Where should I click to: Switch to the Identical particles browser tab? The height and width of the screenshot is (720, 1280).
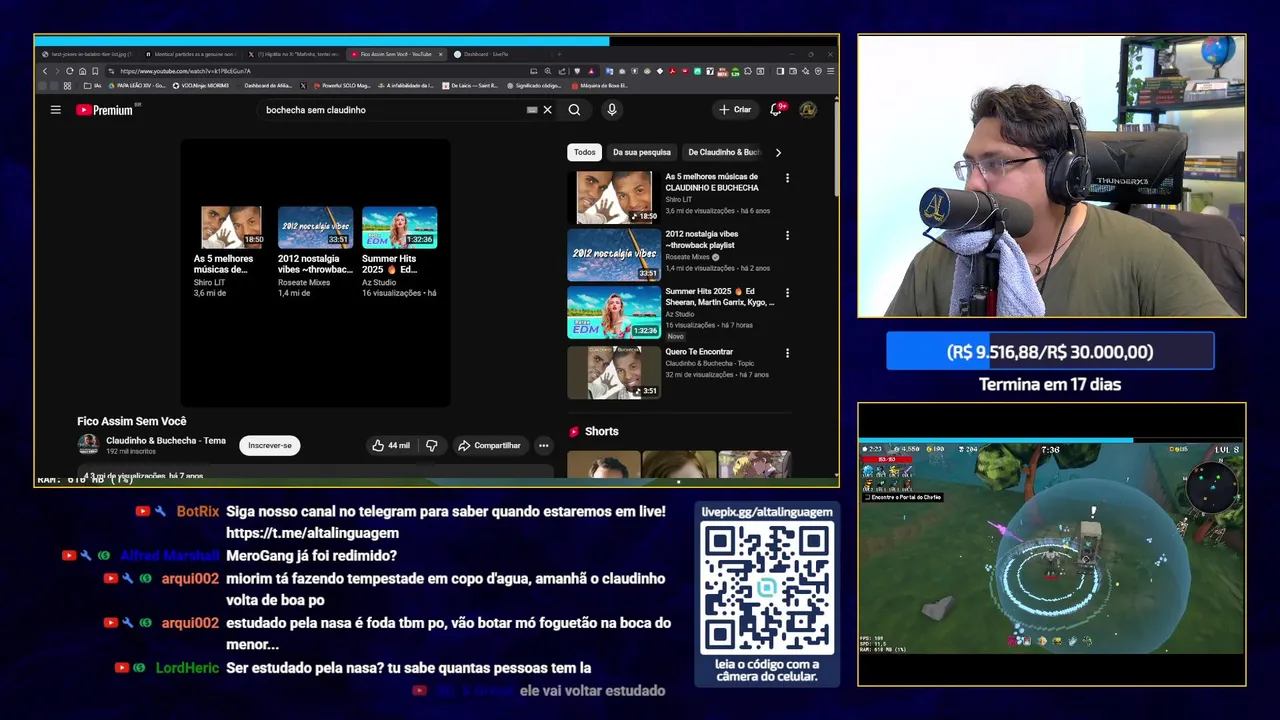tap(193, 54)
